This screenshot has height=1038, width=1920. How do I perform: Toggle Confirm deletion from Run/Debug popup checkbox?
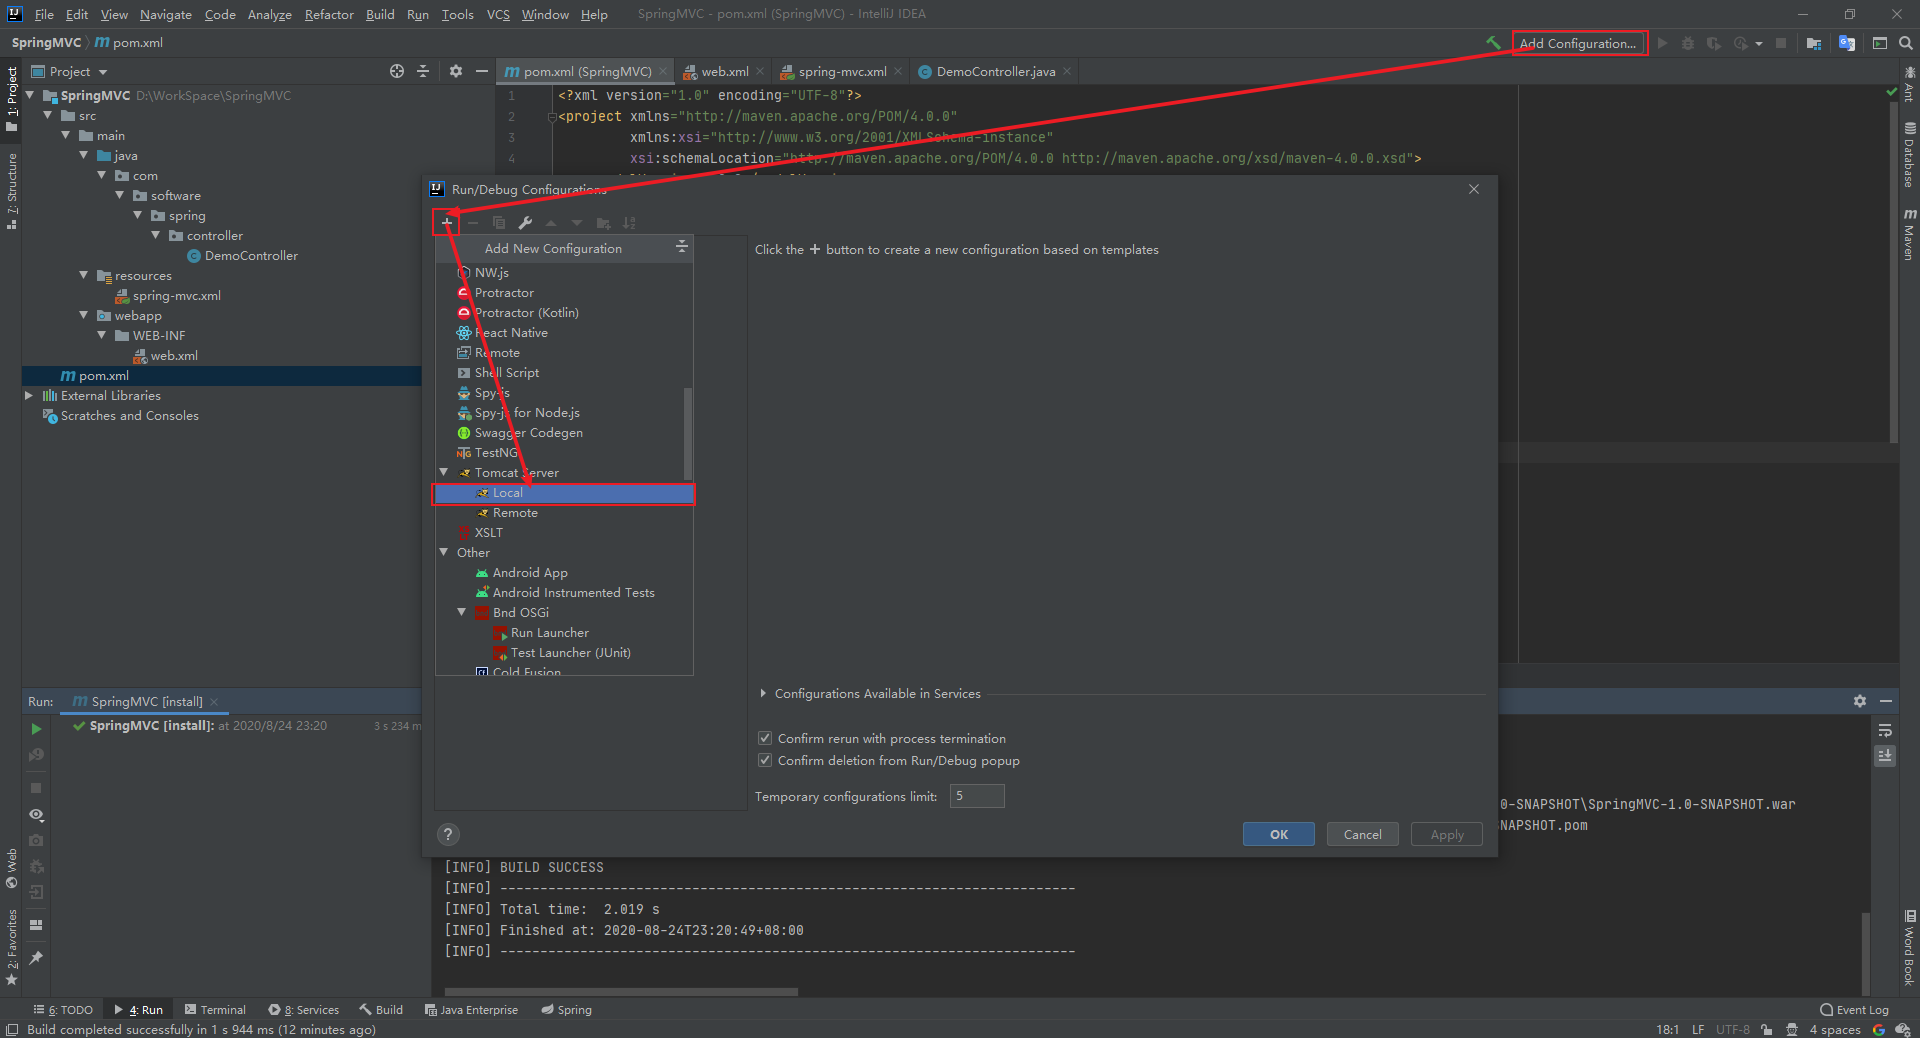pyautogui.click(x=765, y=760)
